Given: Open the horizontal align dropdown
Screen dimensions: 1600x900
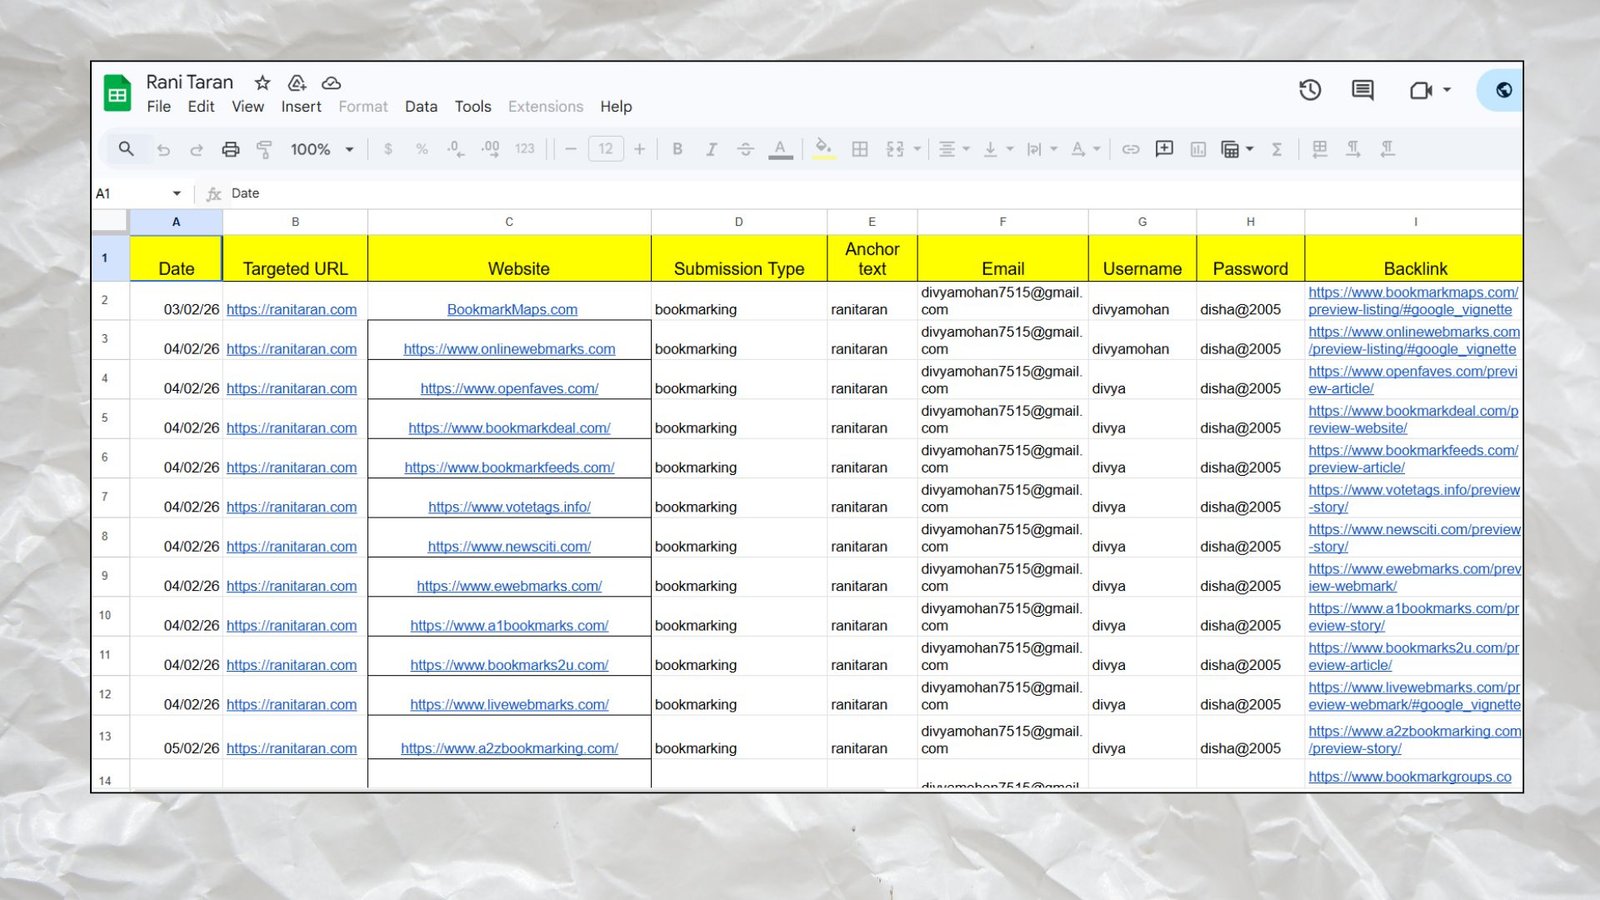Looking at the screenshot, I should coord(953,149).
